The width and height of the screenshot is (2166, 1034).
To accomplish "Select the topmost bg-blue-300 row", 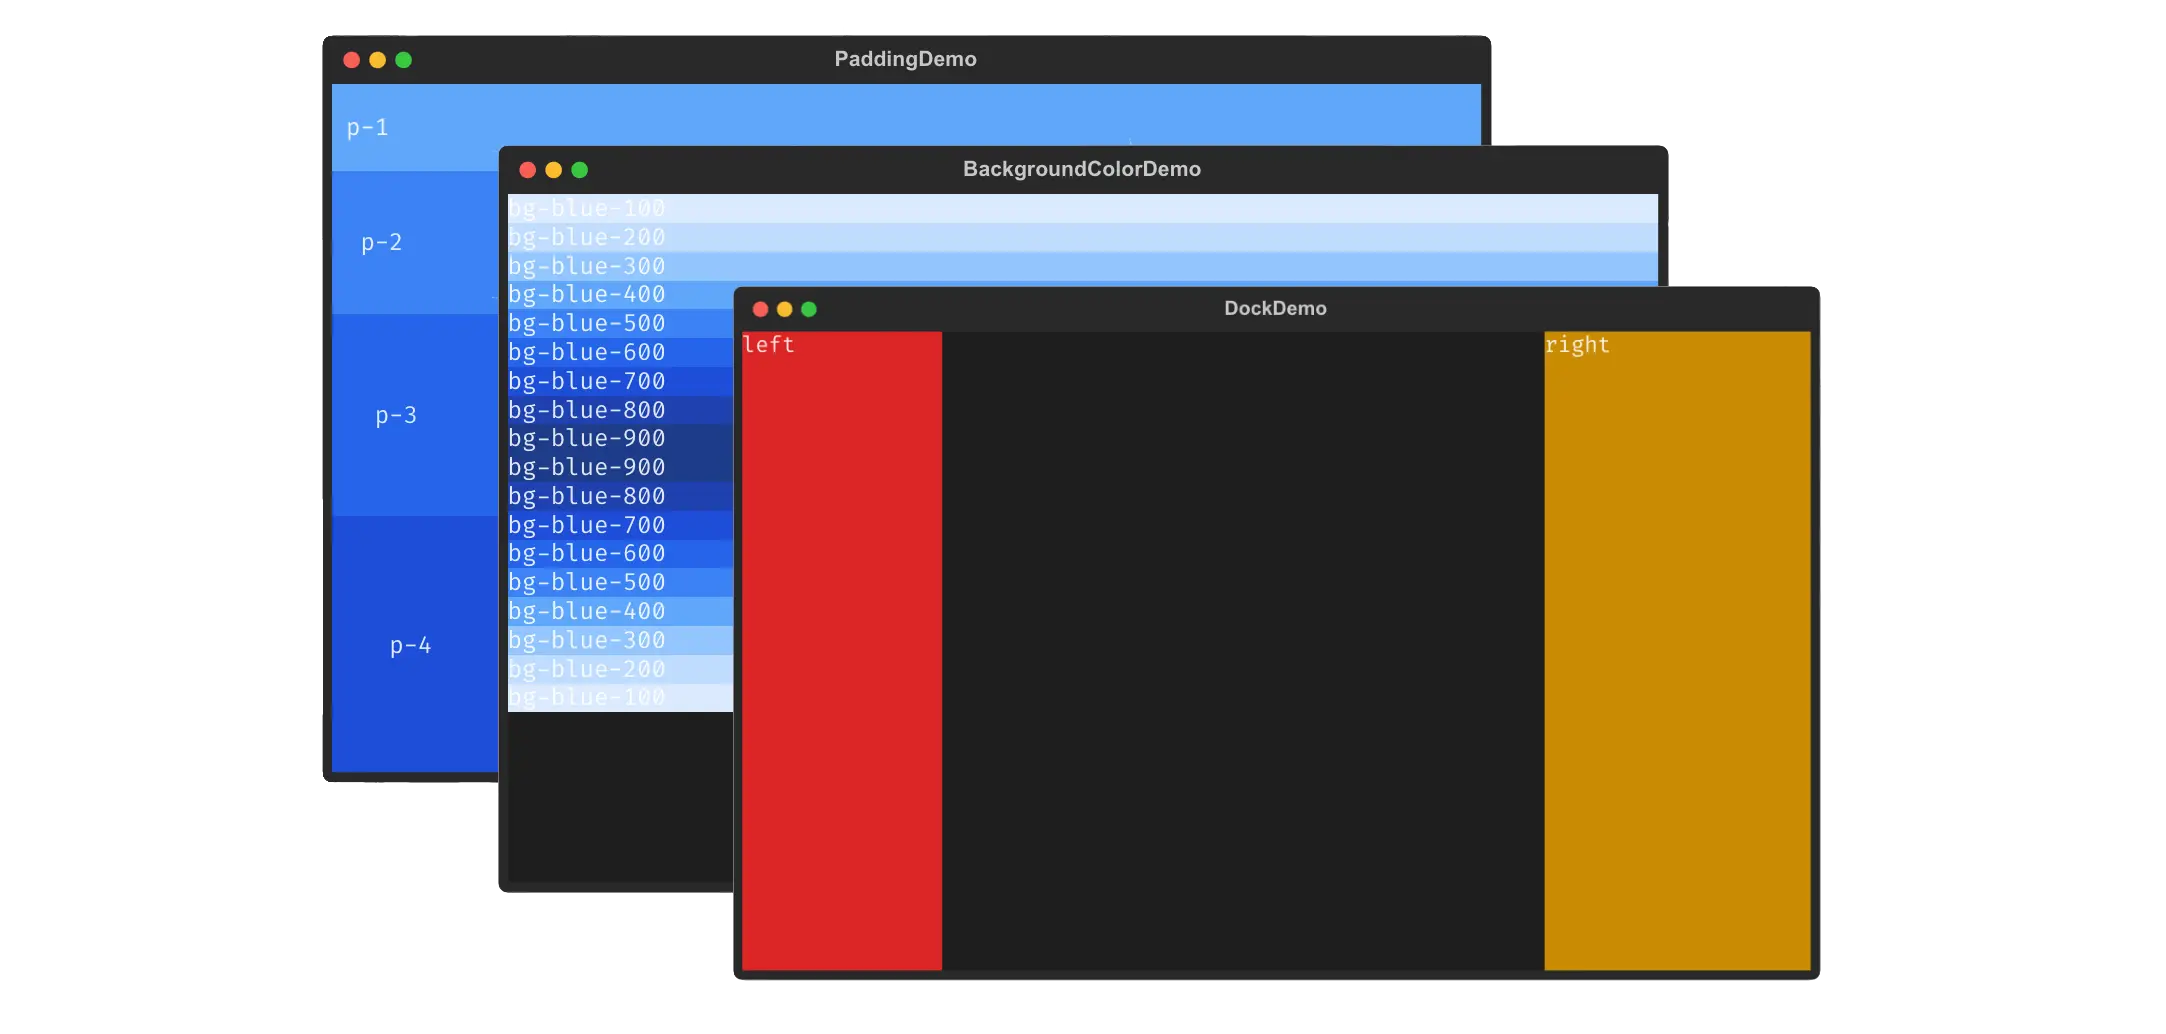I will pos(1083,266).
